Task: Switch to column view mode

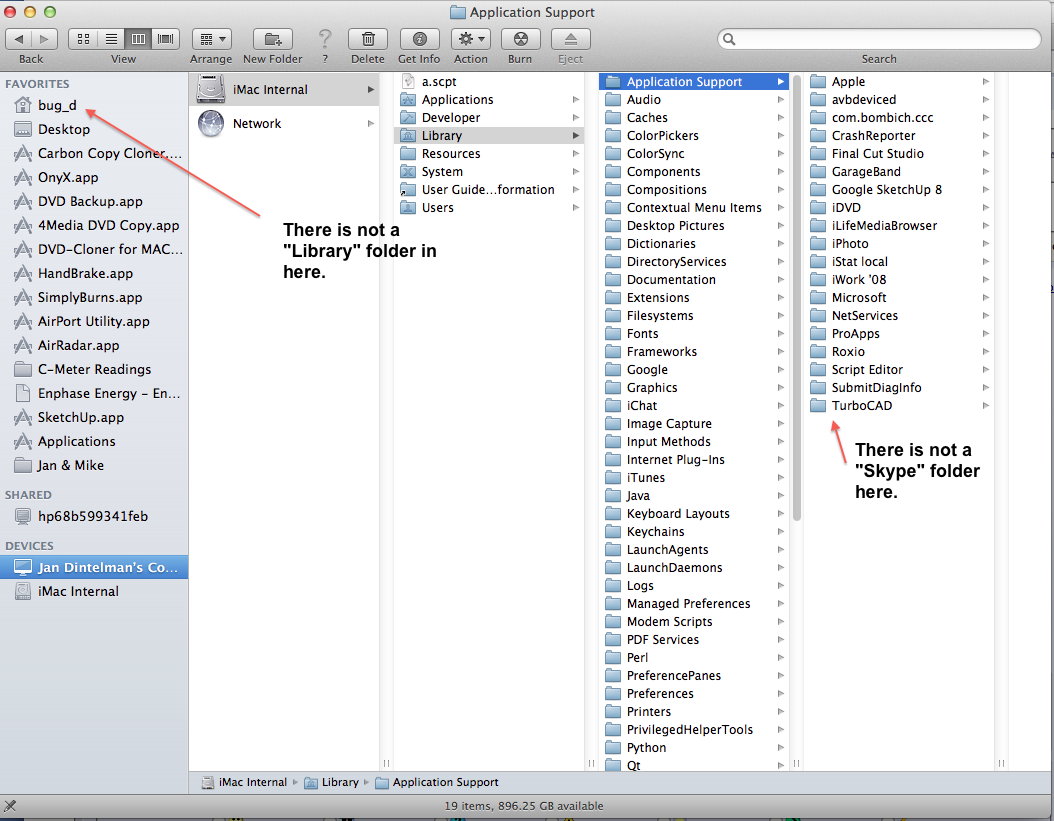Action: click(138, 39)
